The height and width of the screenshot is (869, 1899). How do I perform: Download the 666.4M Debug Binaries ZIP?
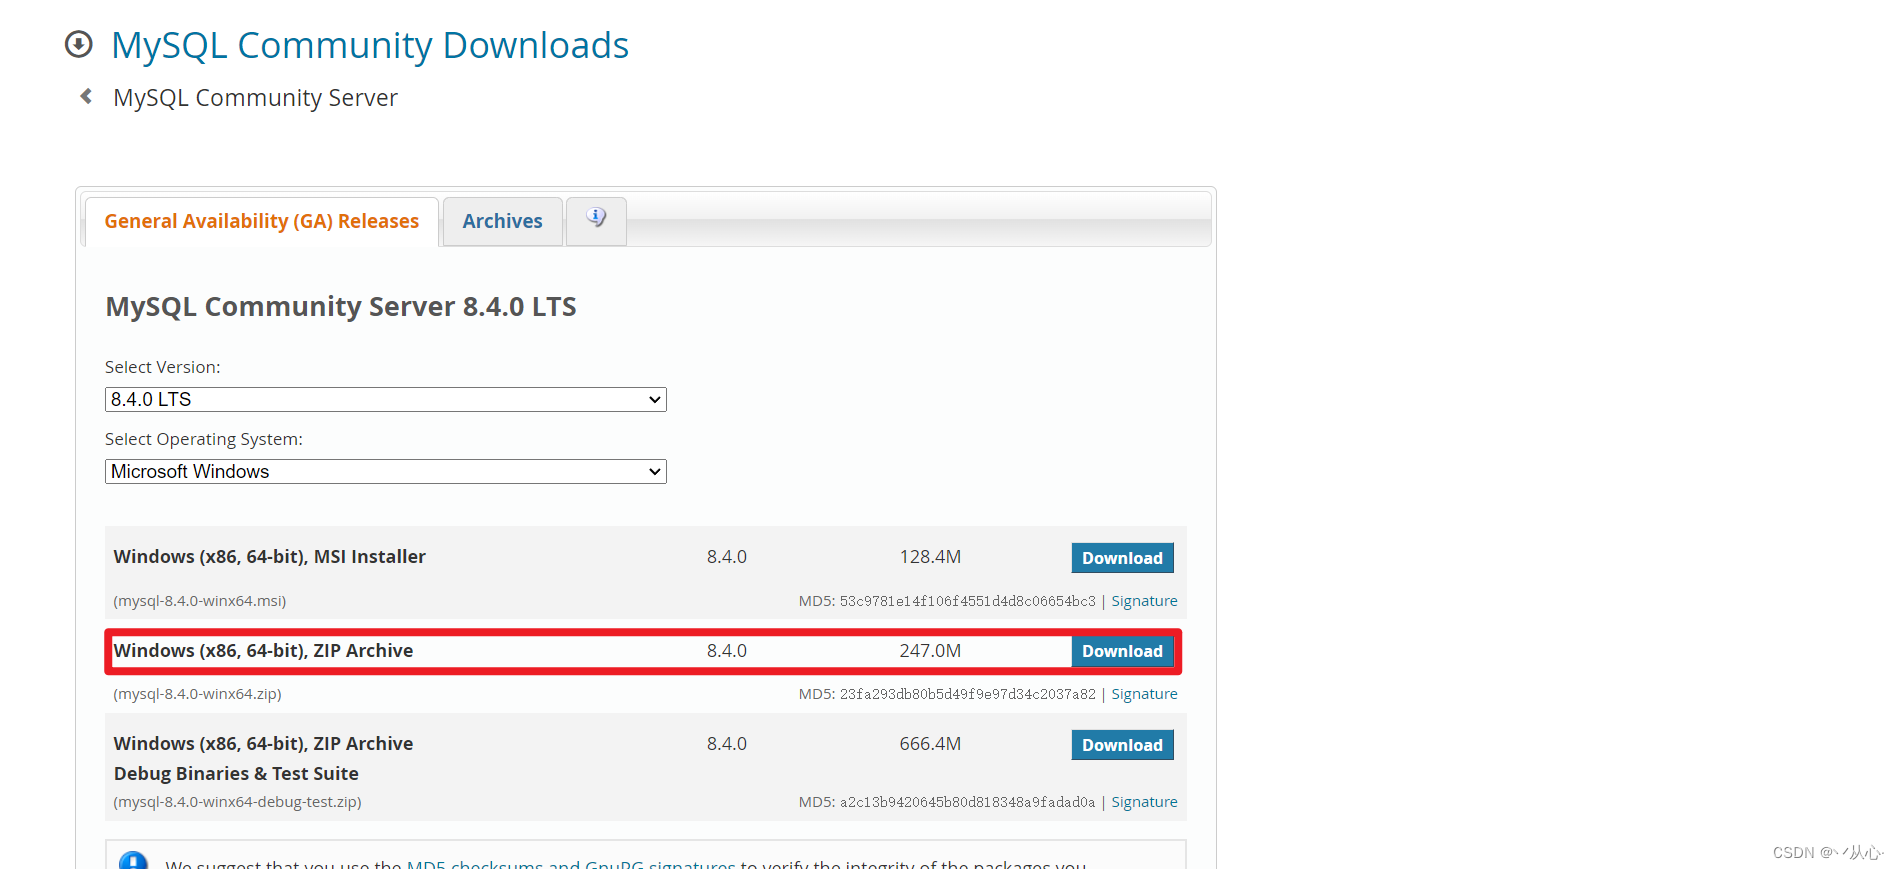click(1122, 745)
